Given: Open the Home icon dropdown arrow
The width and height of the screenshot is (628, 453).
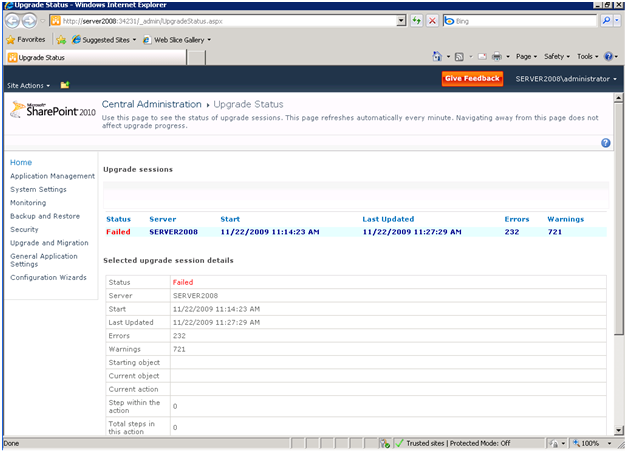Looking at the screenshot, I should [448, 57].
